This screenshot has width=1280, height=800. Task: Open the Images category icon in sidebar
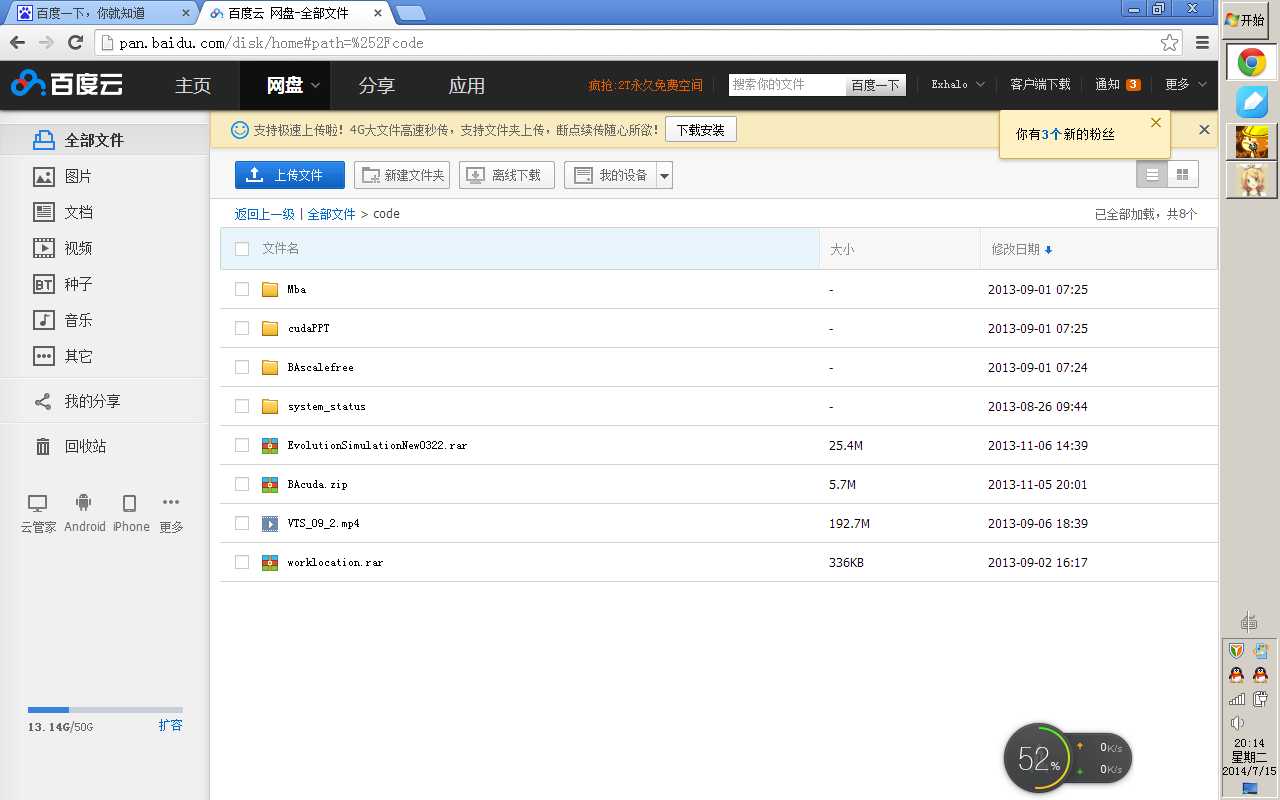[x=43, y=176]
